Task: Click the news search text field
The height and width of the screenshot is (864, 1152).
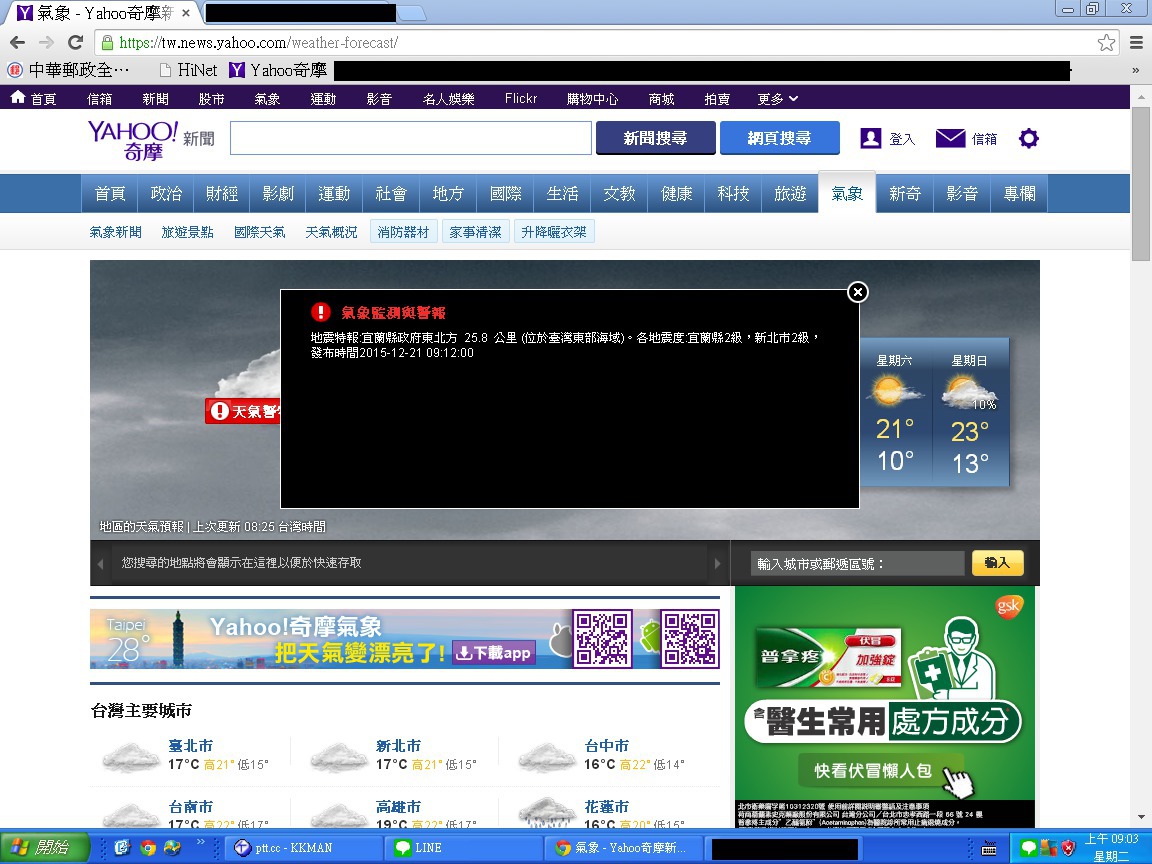Action: click(x=411, y=138)
